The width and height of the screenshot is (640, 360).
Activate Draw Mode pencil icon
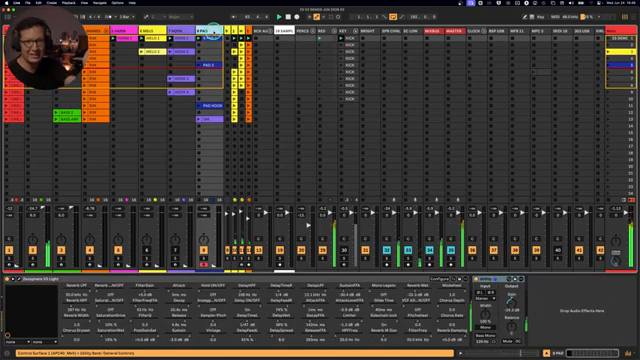(525, 17)
